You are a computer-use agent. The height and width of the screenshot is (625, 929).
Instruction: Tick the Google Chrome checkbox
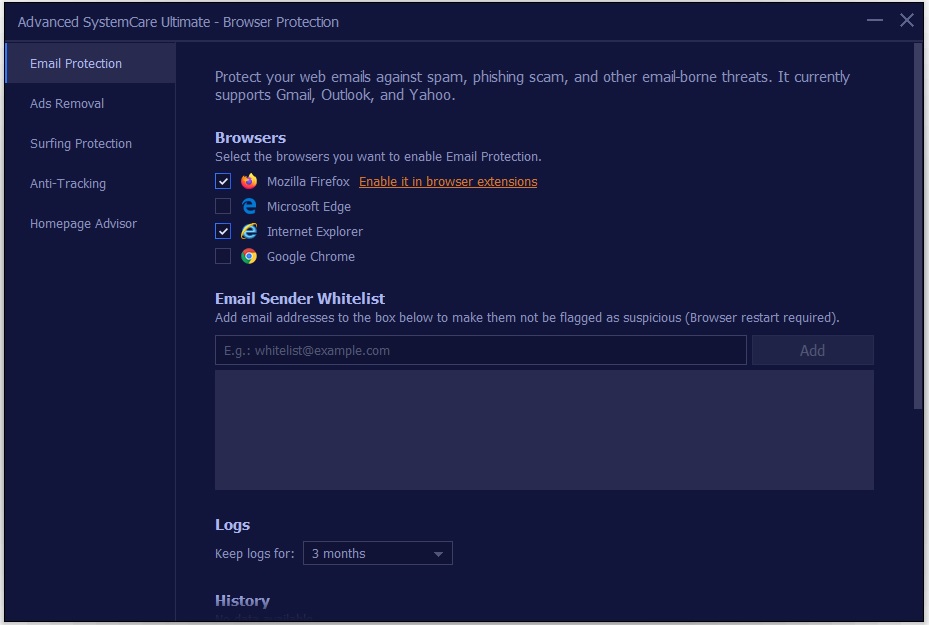(223, 256)
